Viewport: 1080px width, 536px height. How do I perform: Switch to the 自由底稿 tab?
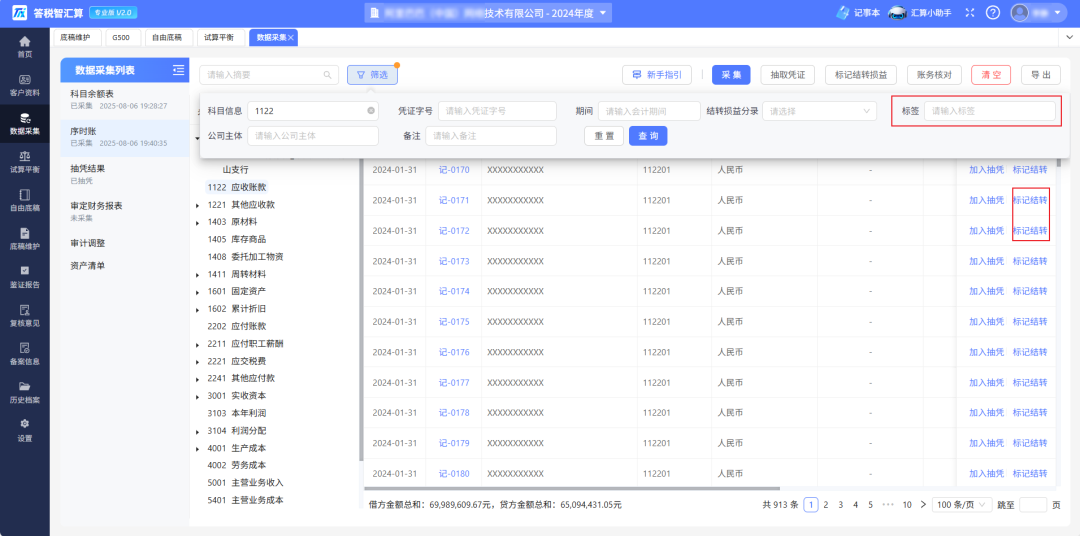[167, 38]
